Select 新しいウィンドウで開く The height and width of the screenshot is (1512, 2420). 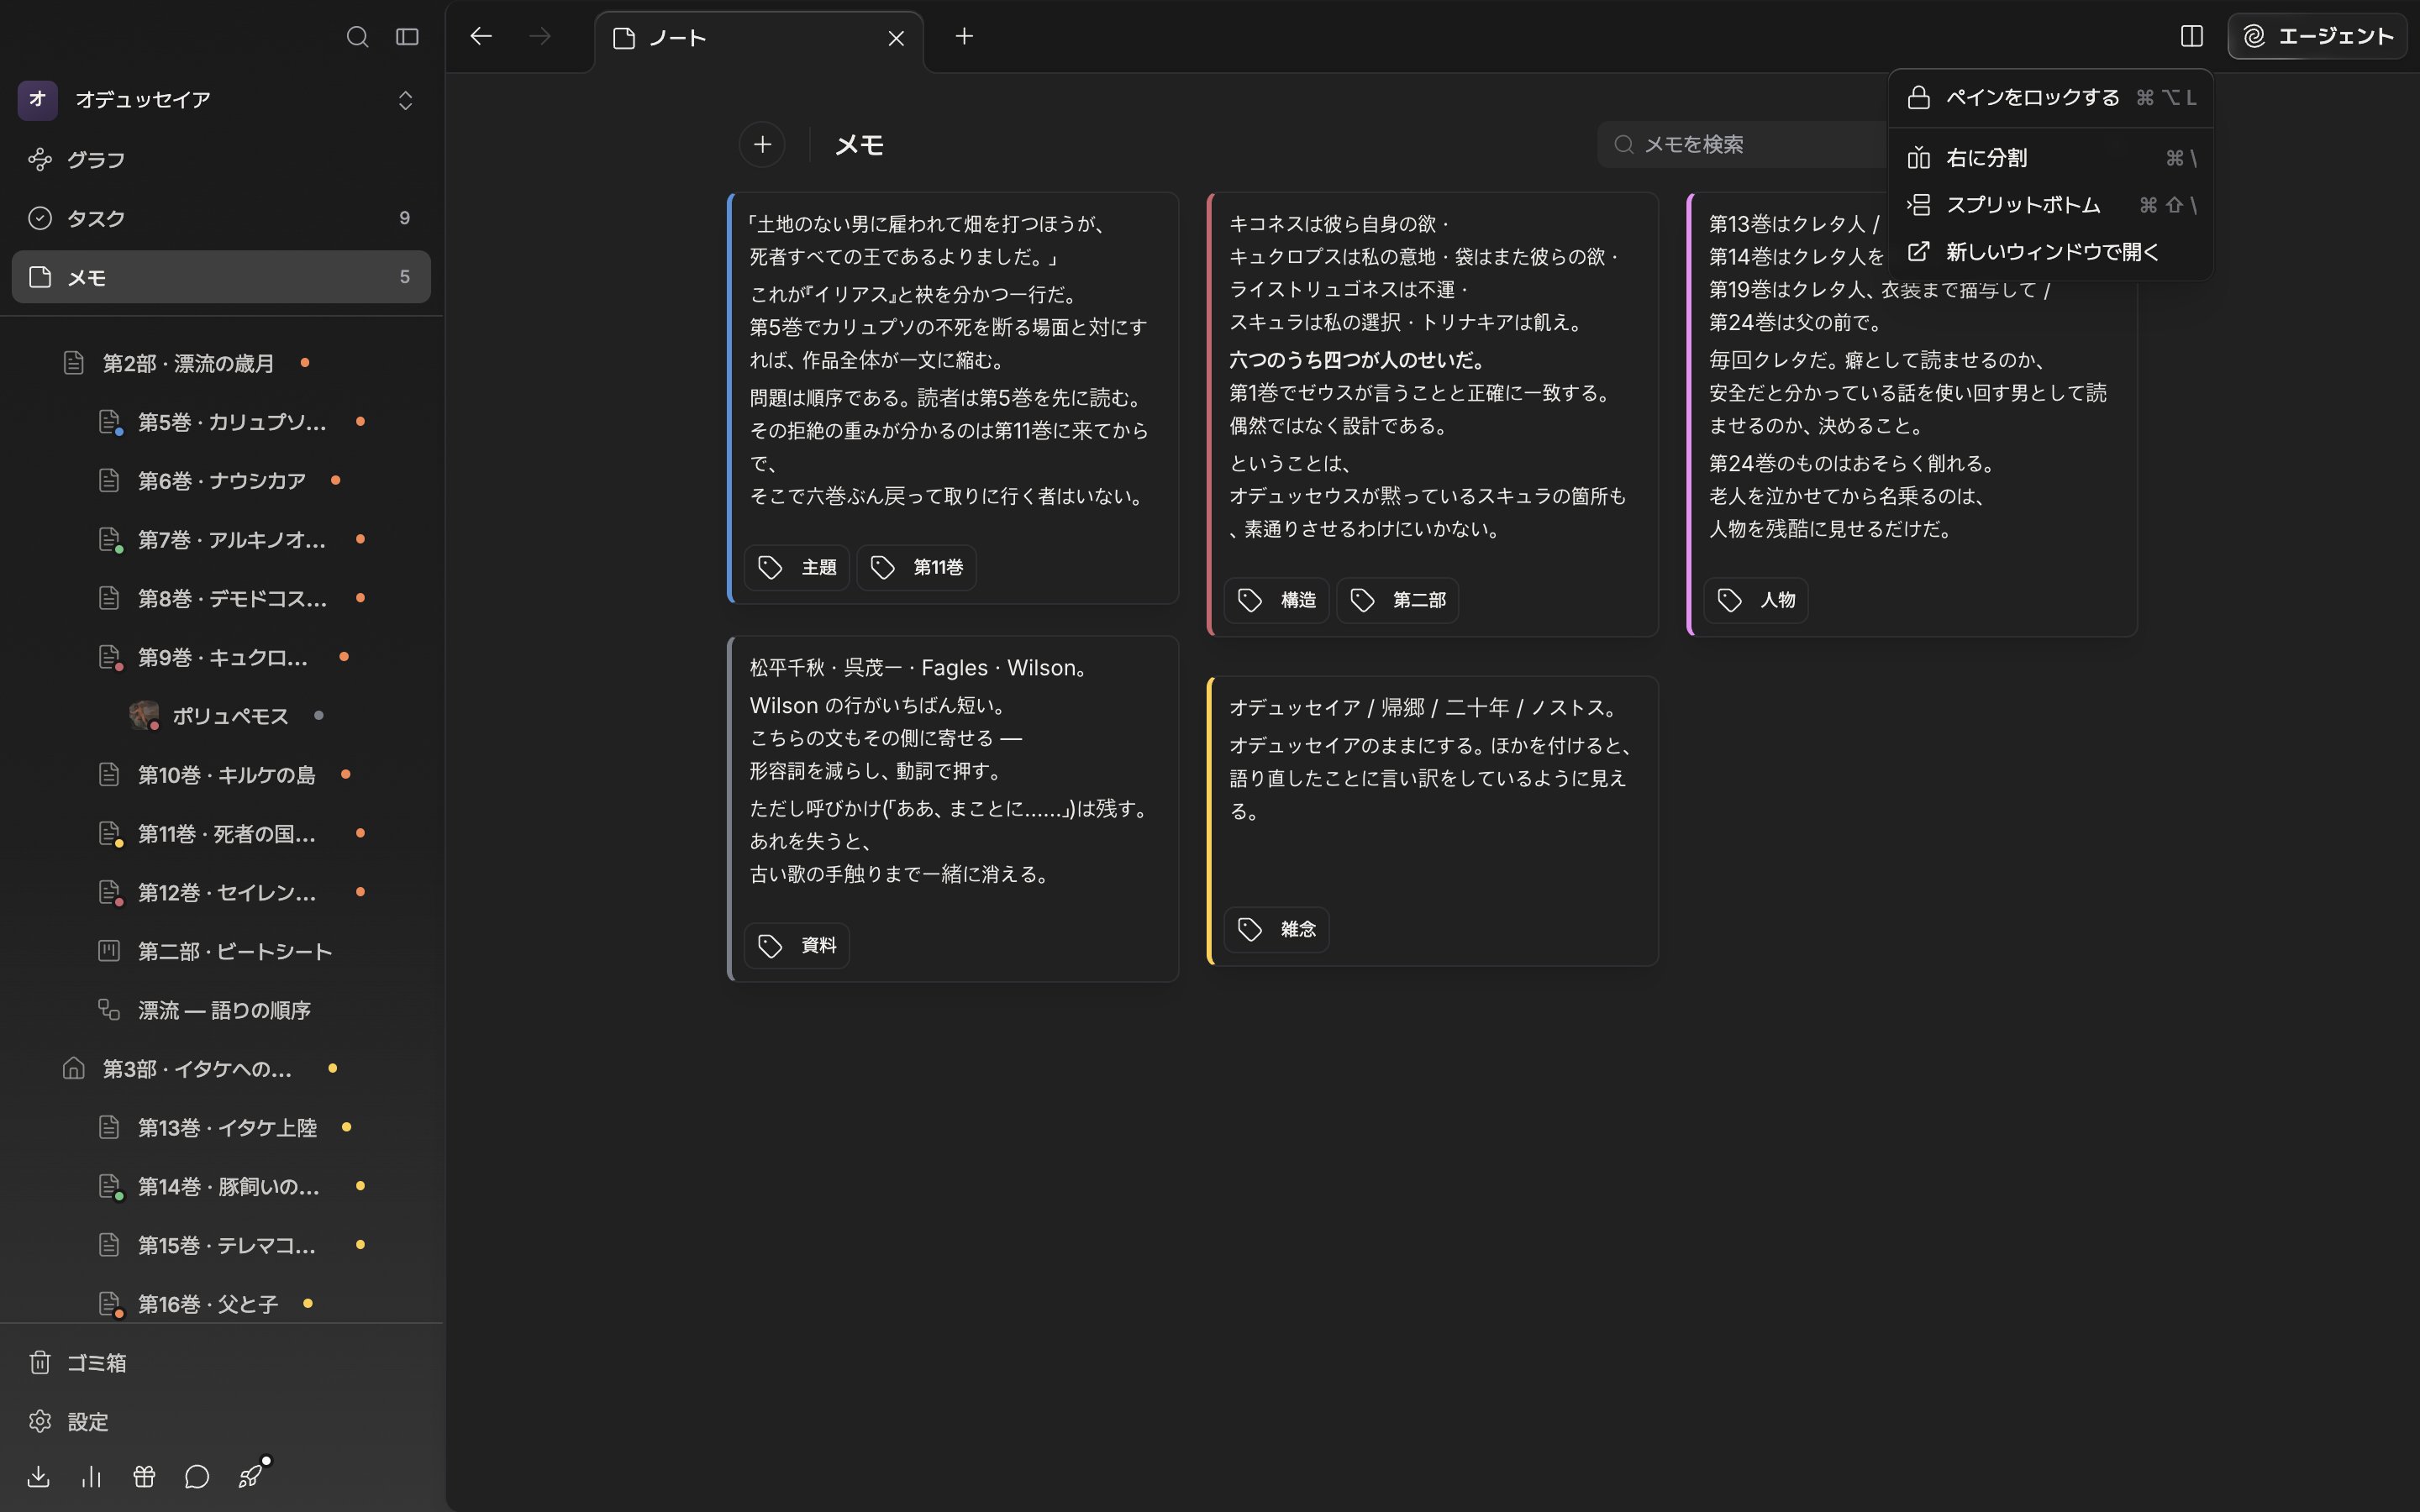pyautogui.click(x=2050, y=252)
